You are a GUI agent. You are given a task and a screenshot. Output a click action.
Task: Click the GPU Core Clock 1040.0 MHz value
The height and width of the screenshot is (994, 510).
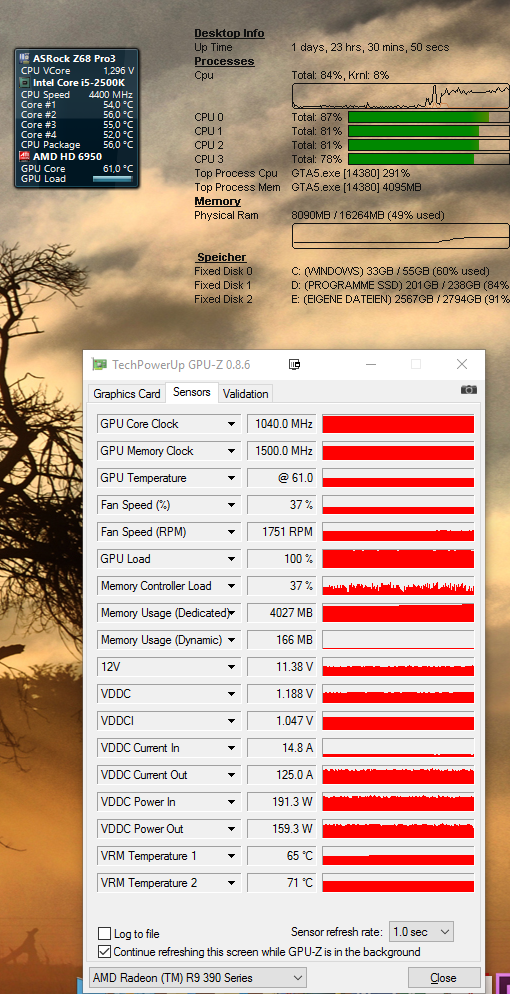pos(281,424)
